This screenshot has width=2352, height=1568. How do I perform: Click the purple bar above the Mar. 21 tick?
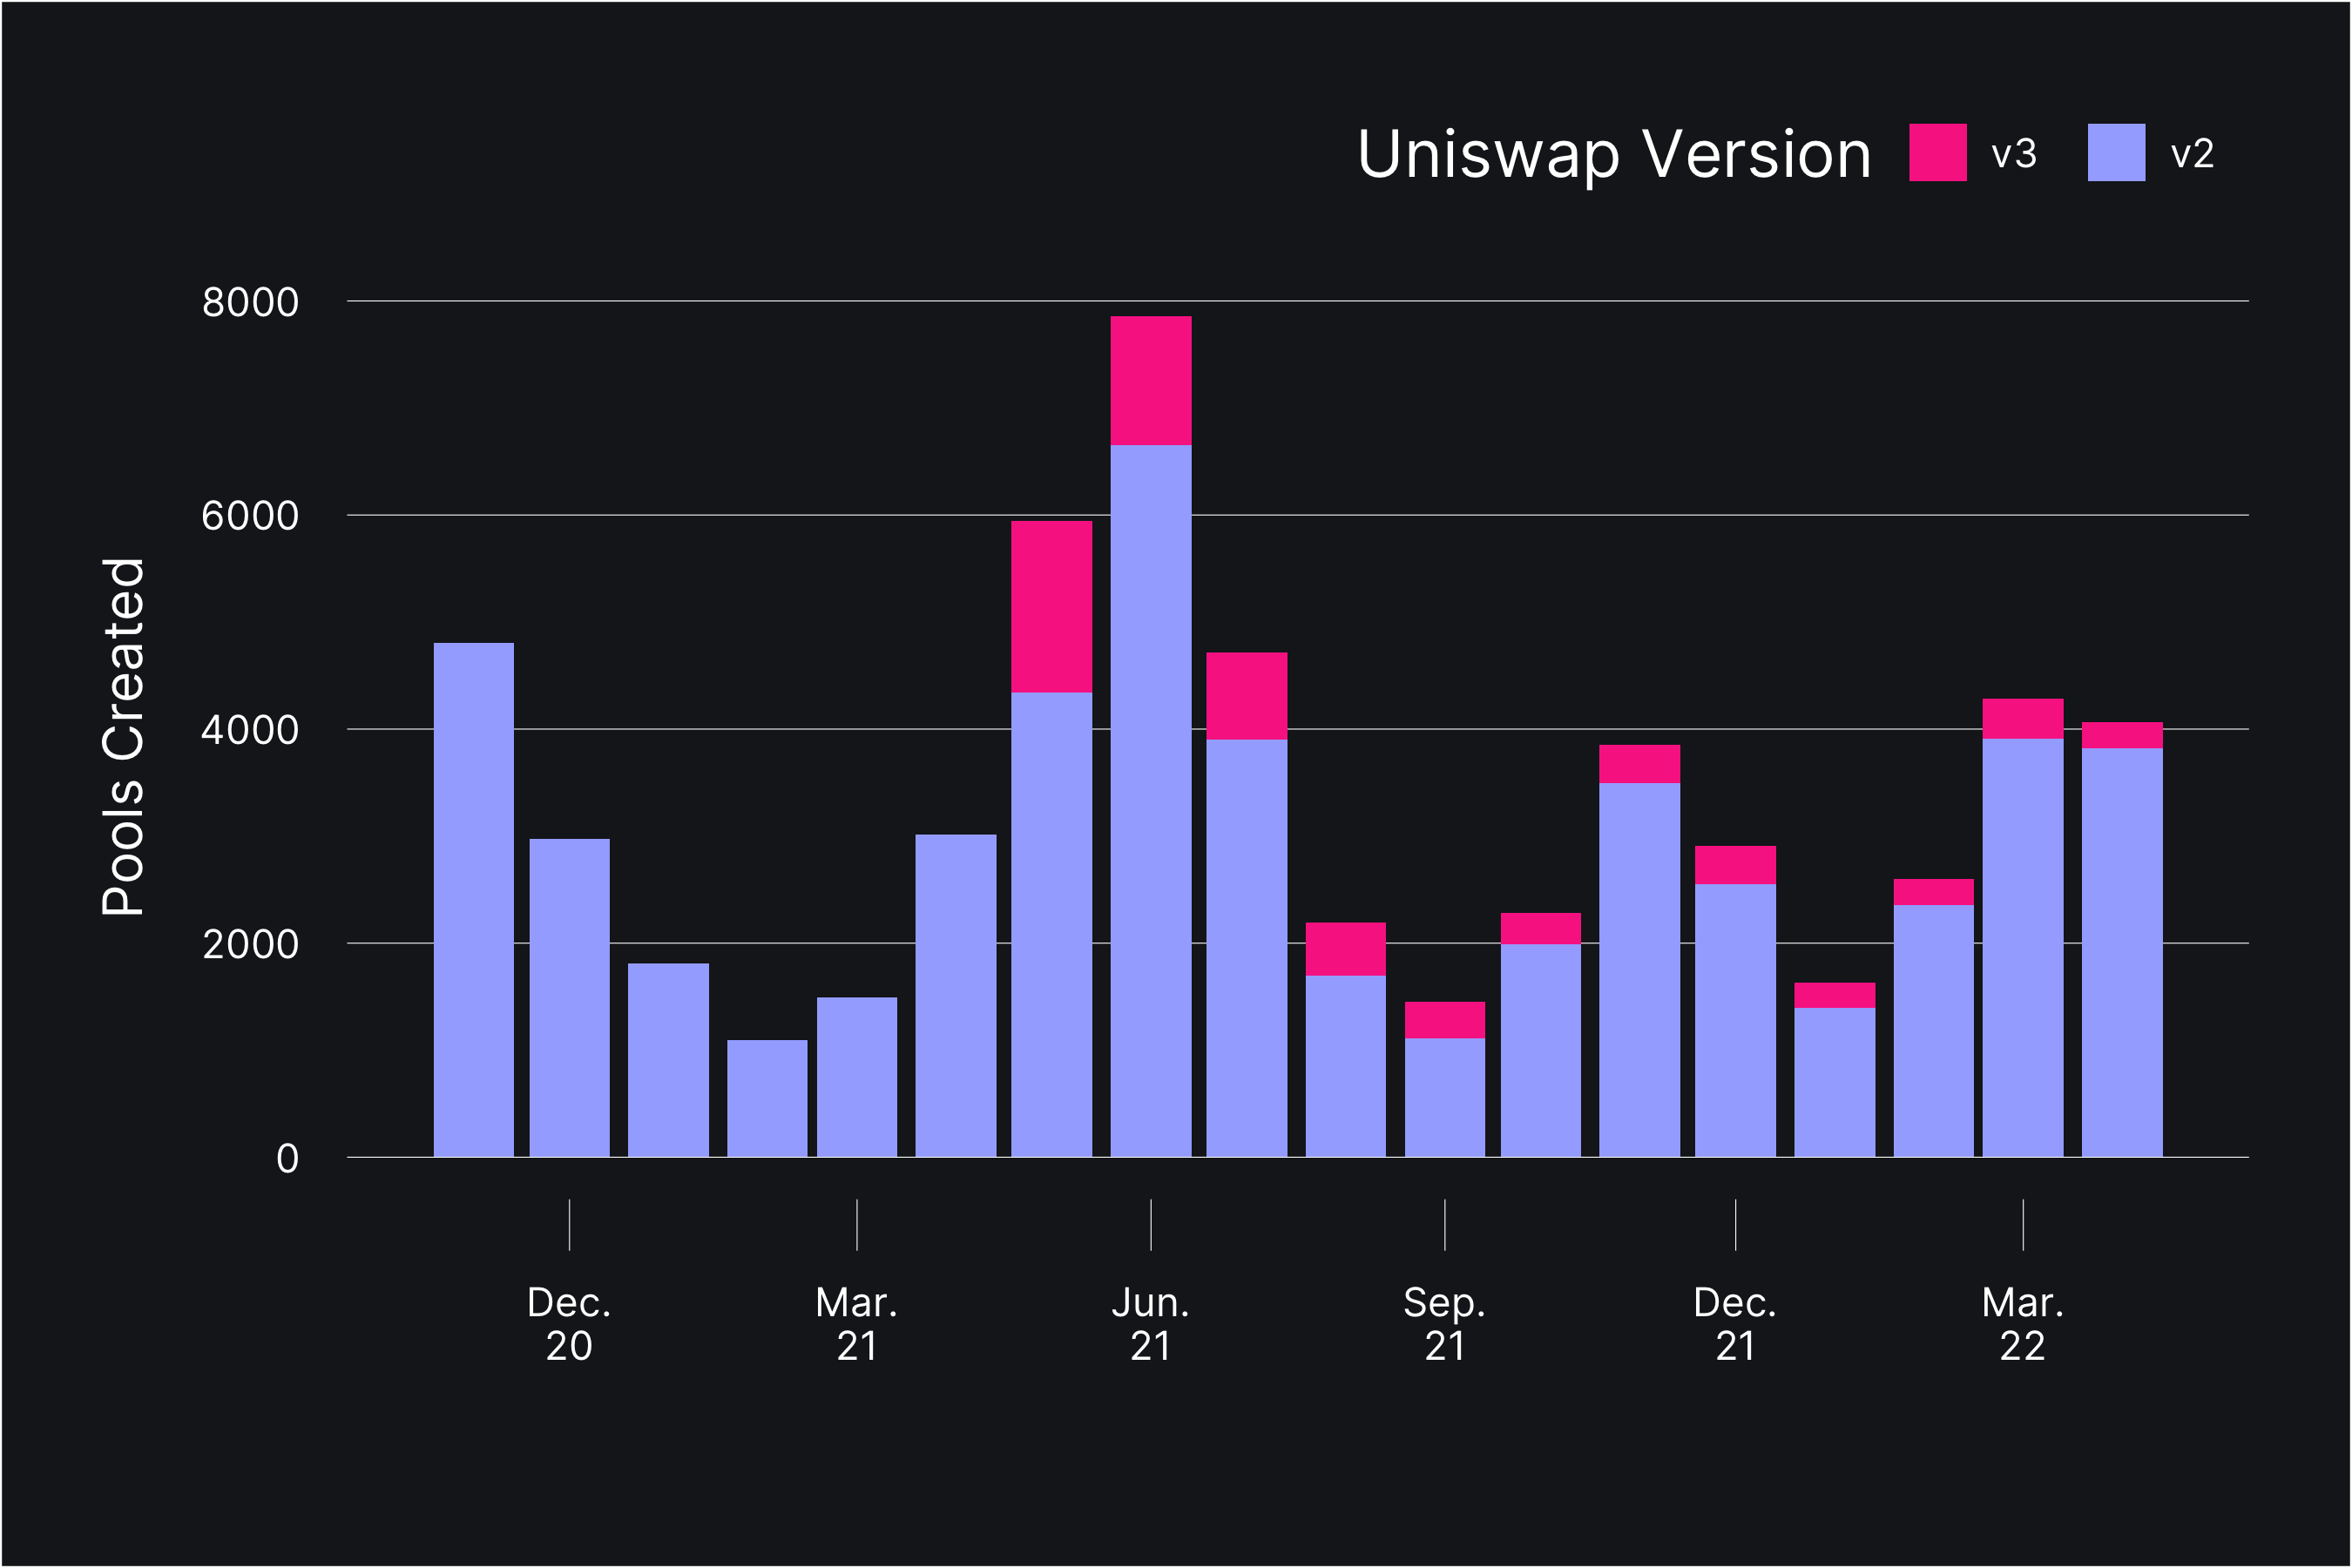point(857,1077)
